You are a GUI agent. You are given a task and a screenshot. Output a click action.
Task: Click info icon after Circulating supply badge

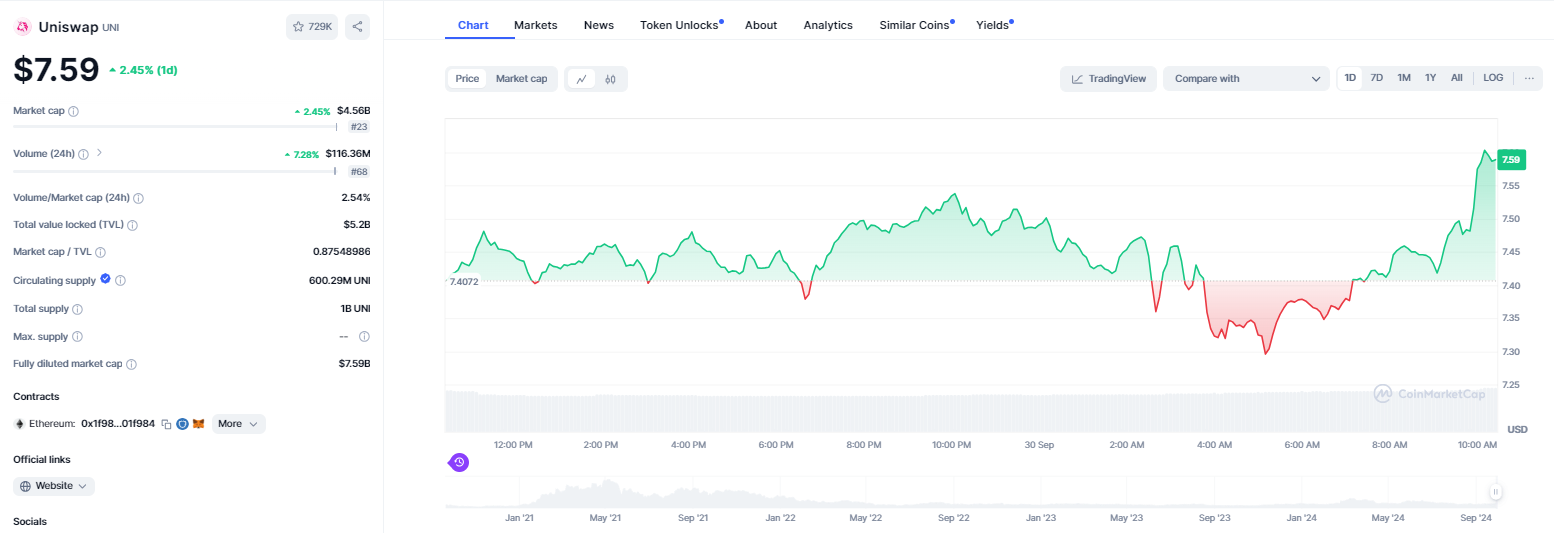121,280
